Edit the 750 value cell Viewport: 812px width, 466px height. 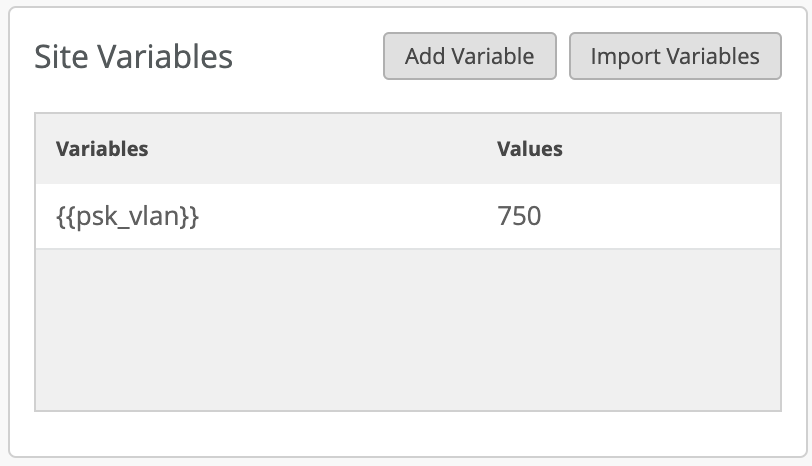[x=519, y=216]
